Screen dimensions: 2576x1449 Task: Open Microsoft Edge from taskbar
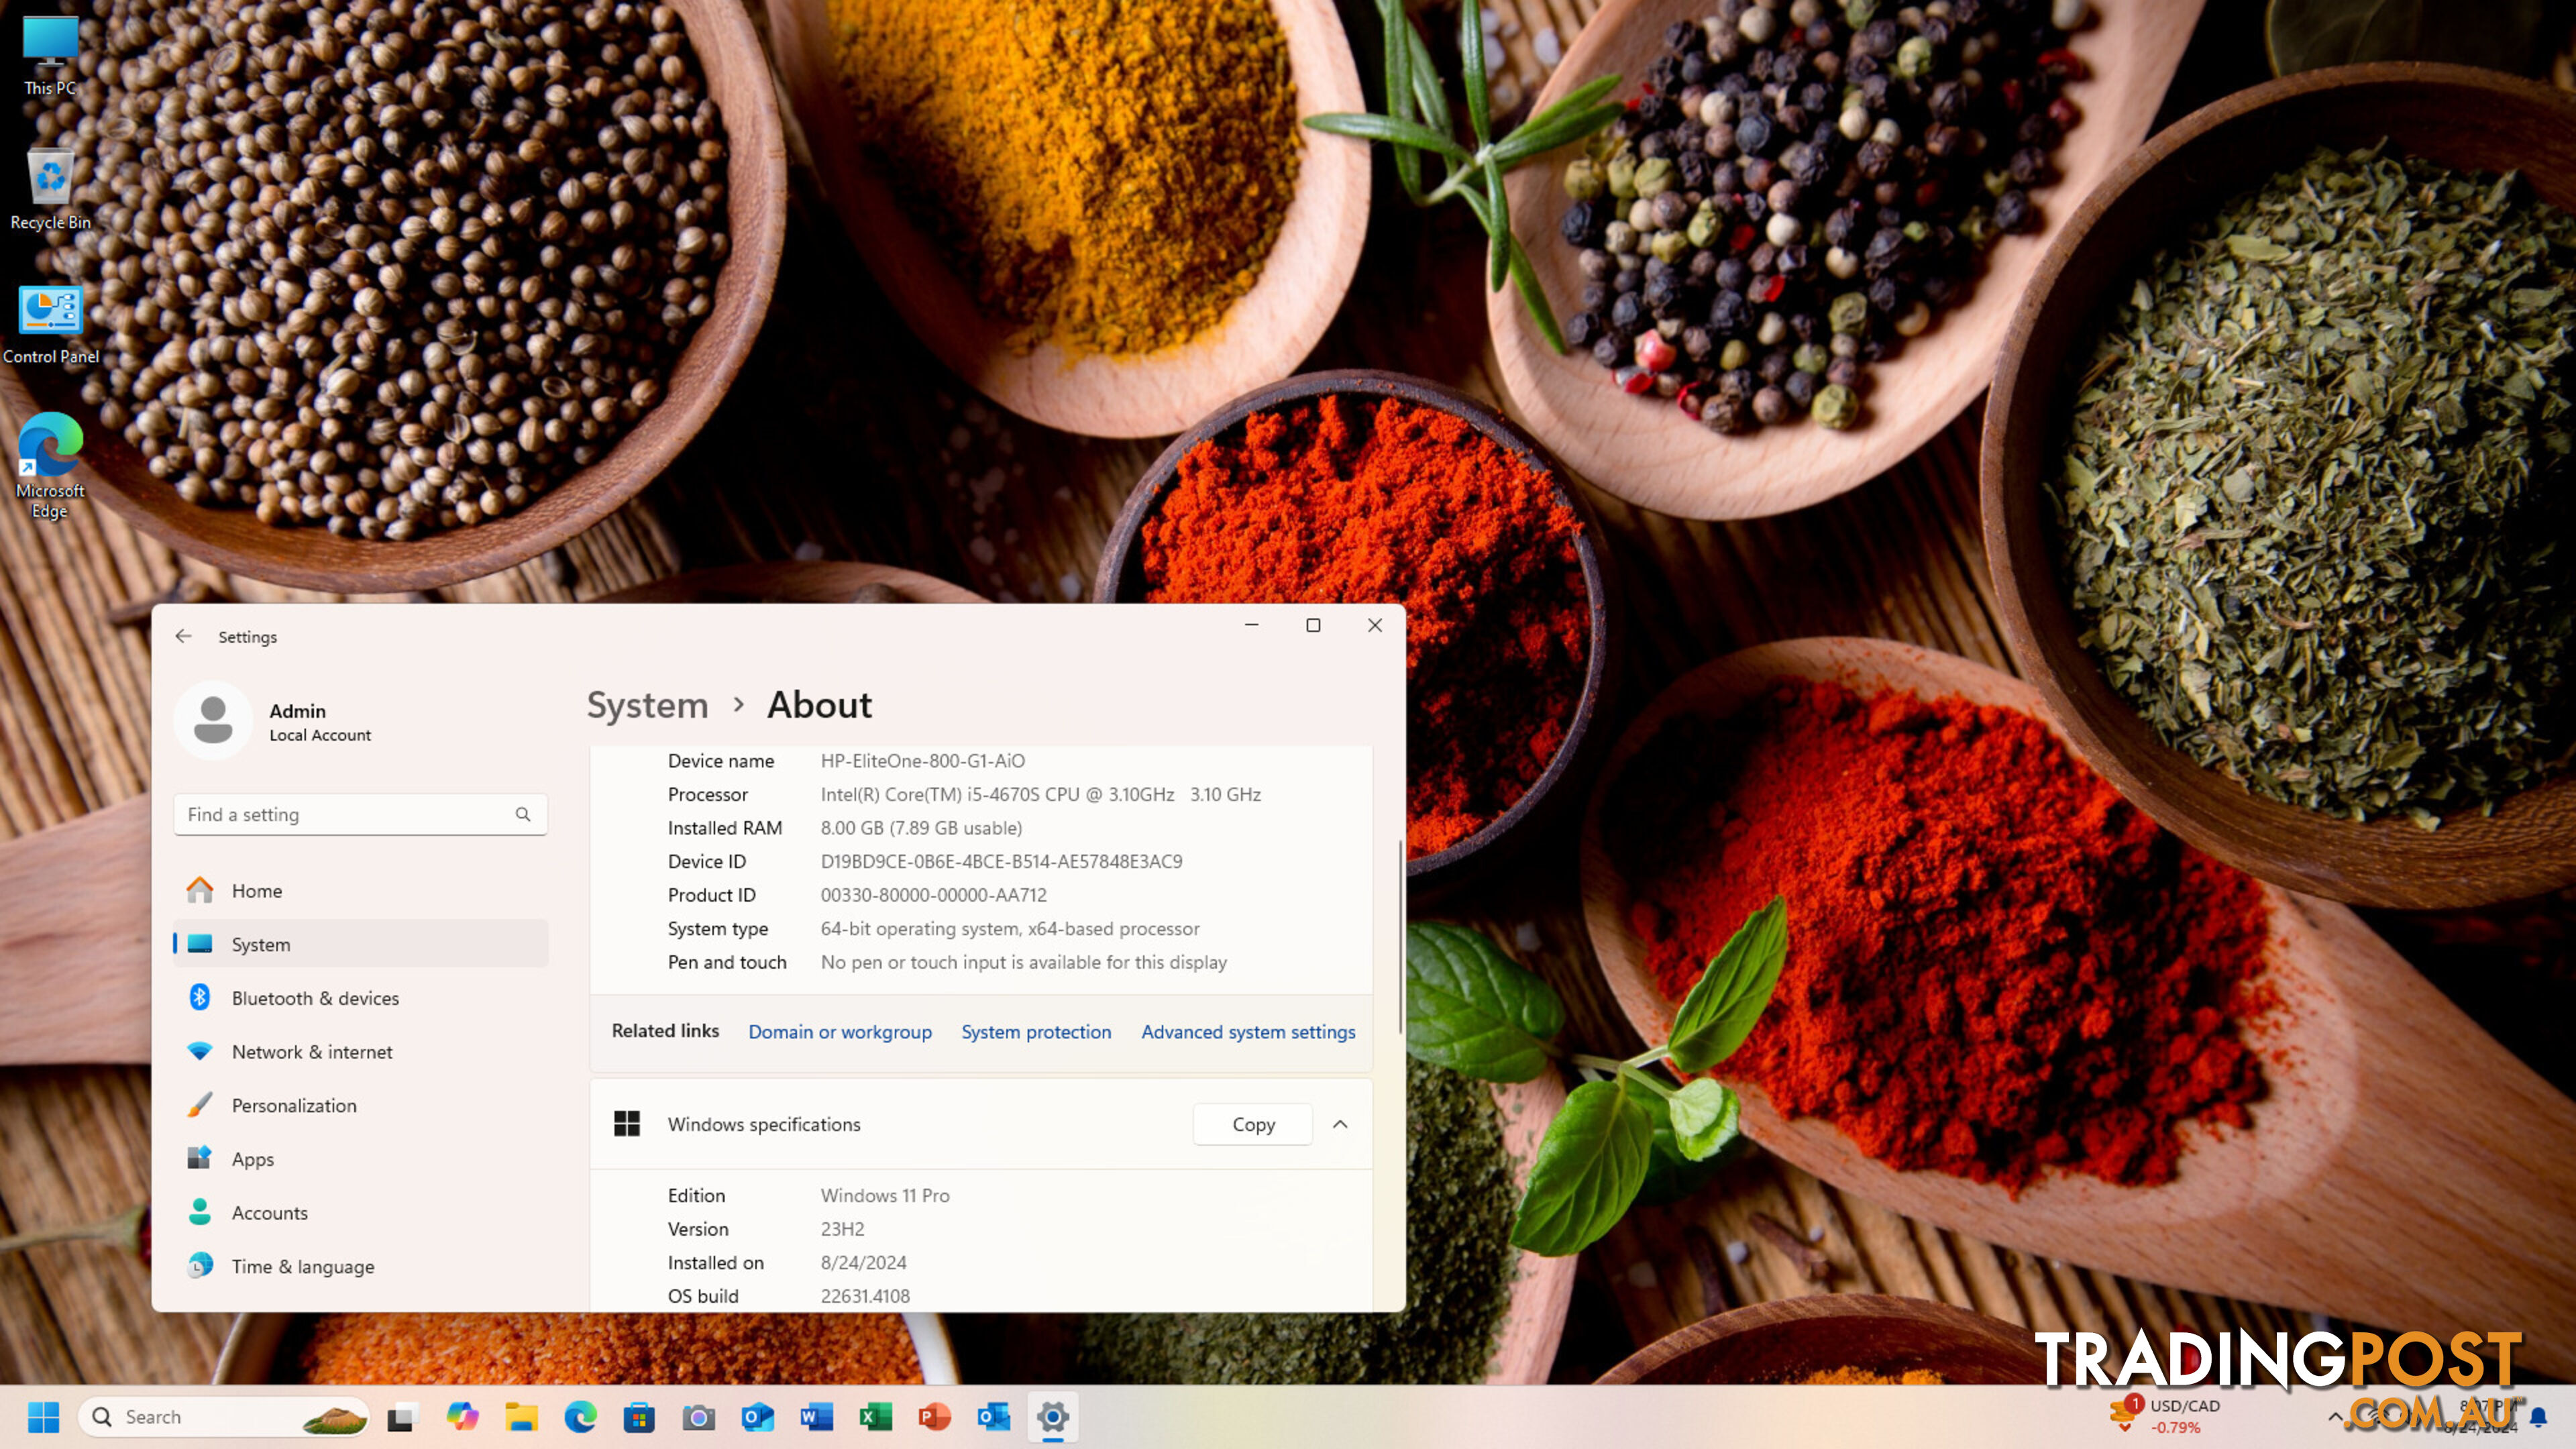tap(580, 1416)
